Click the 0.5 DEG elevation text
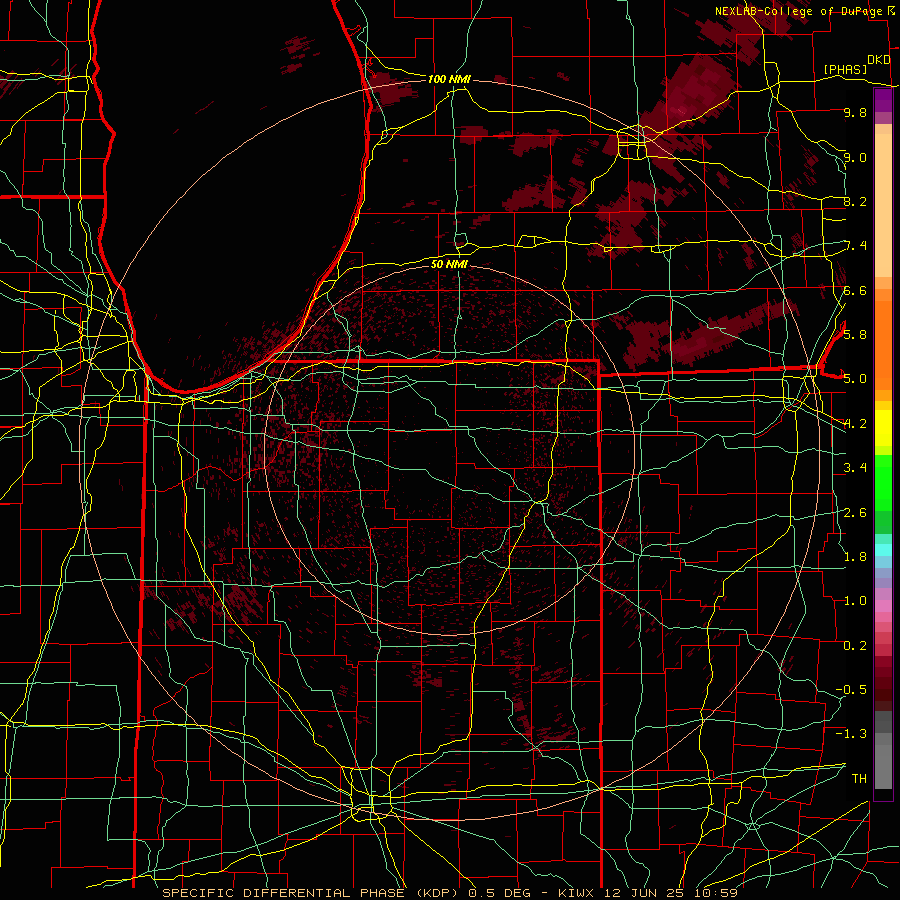Viewport: 900px width, 900px height. pos(500,893)
